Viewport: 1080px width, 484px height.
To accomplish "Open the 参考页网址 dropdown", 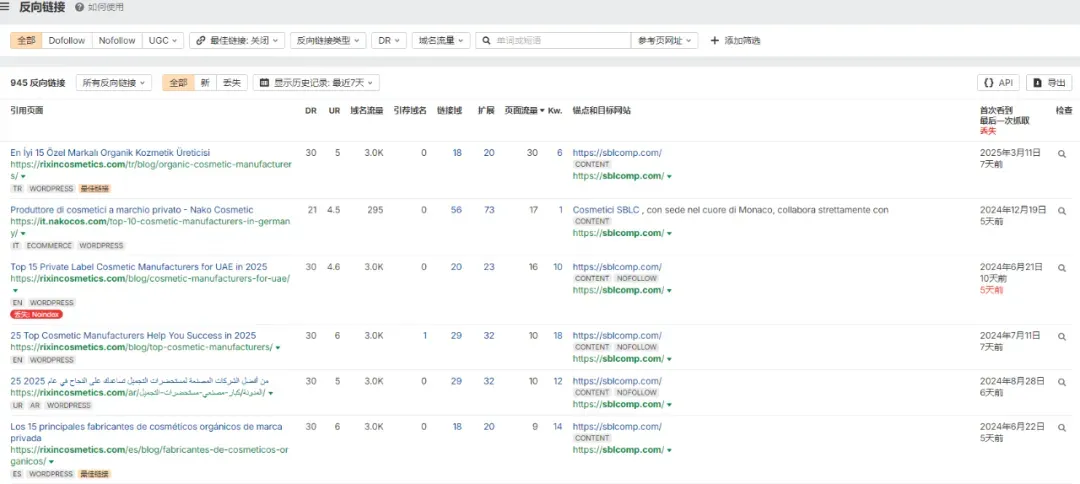I will pos(665,41).
